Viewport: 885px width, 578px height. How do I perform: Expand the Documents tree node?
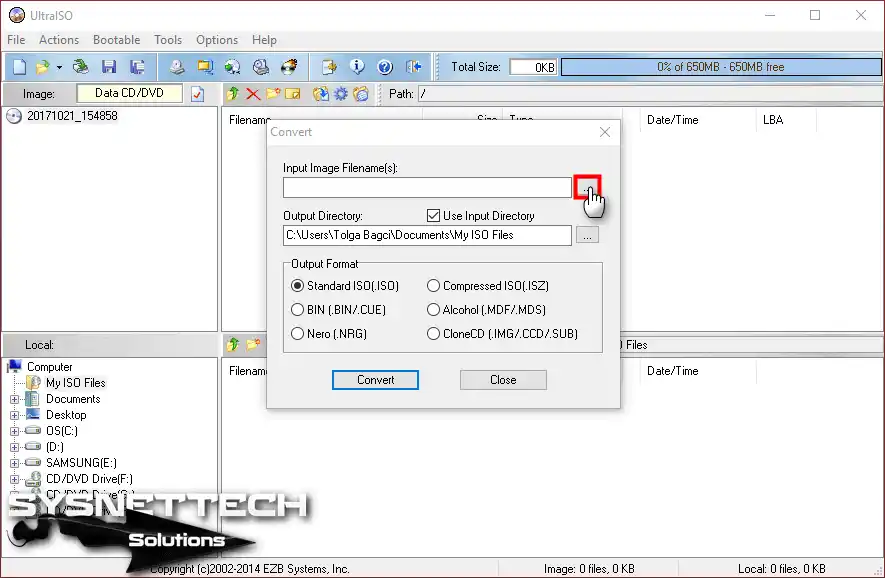[15, 399]
